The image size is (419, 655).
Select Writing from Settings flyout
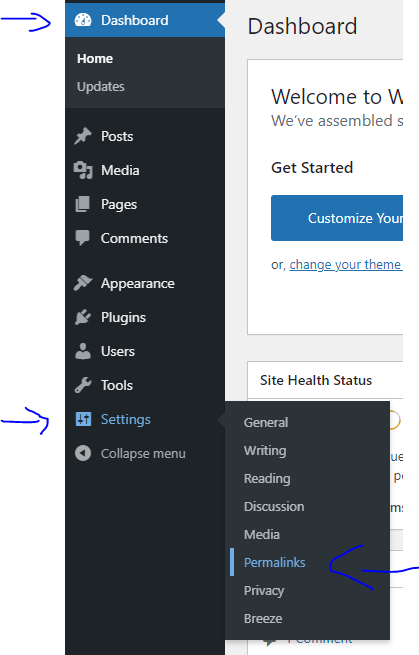[x=265, y=450]
